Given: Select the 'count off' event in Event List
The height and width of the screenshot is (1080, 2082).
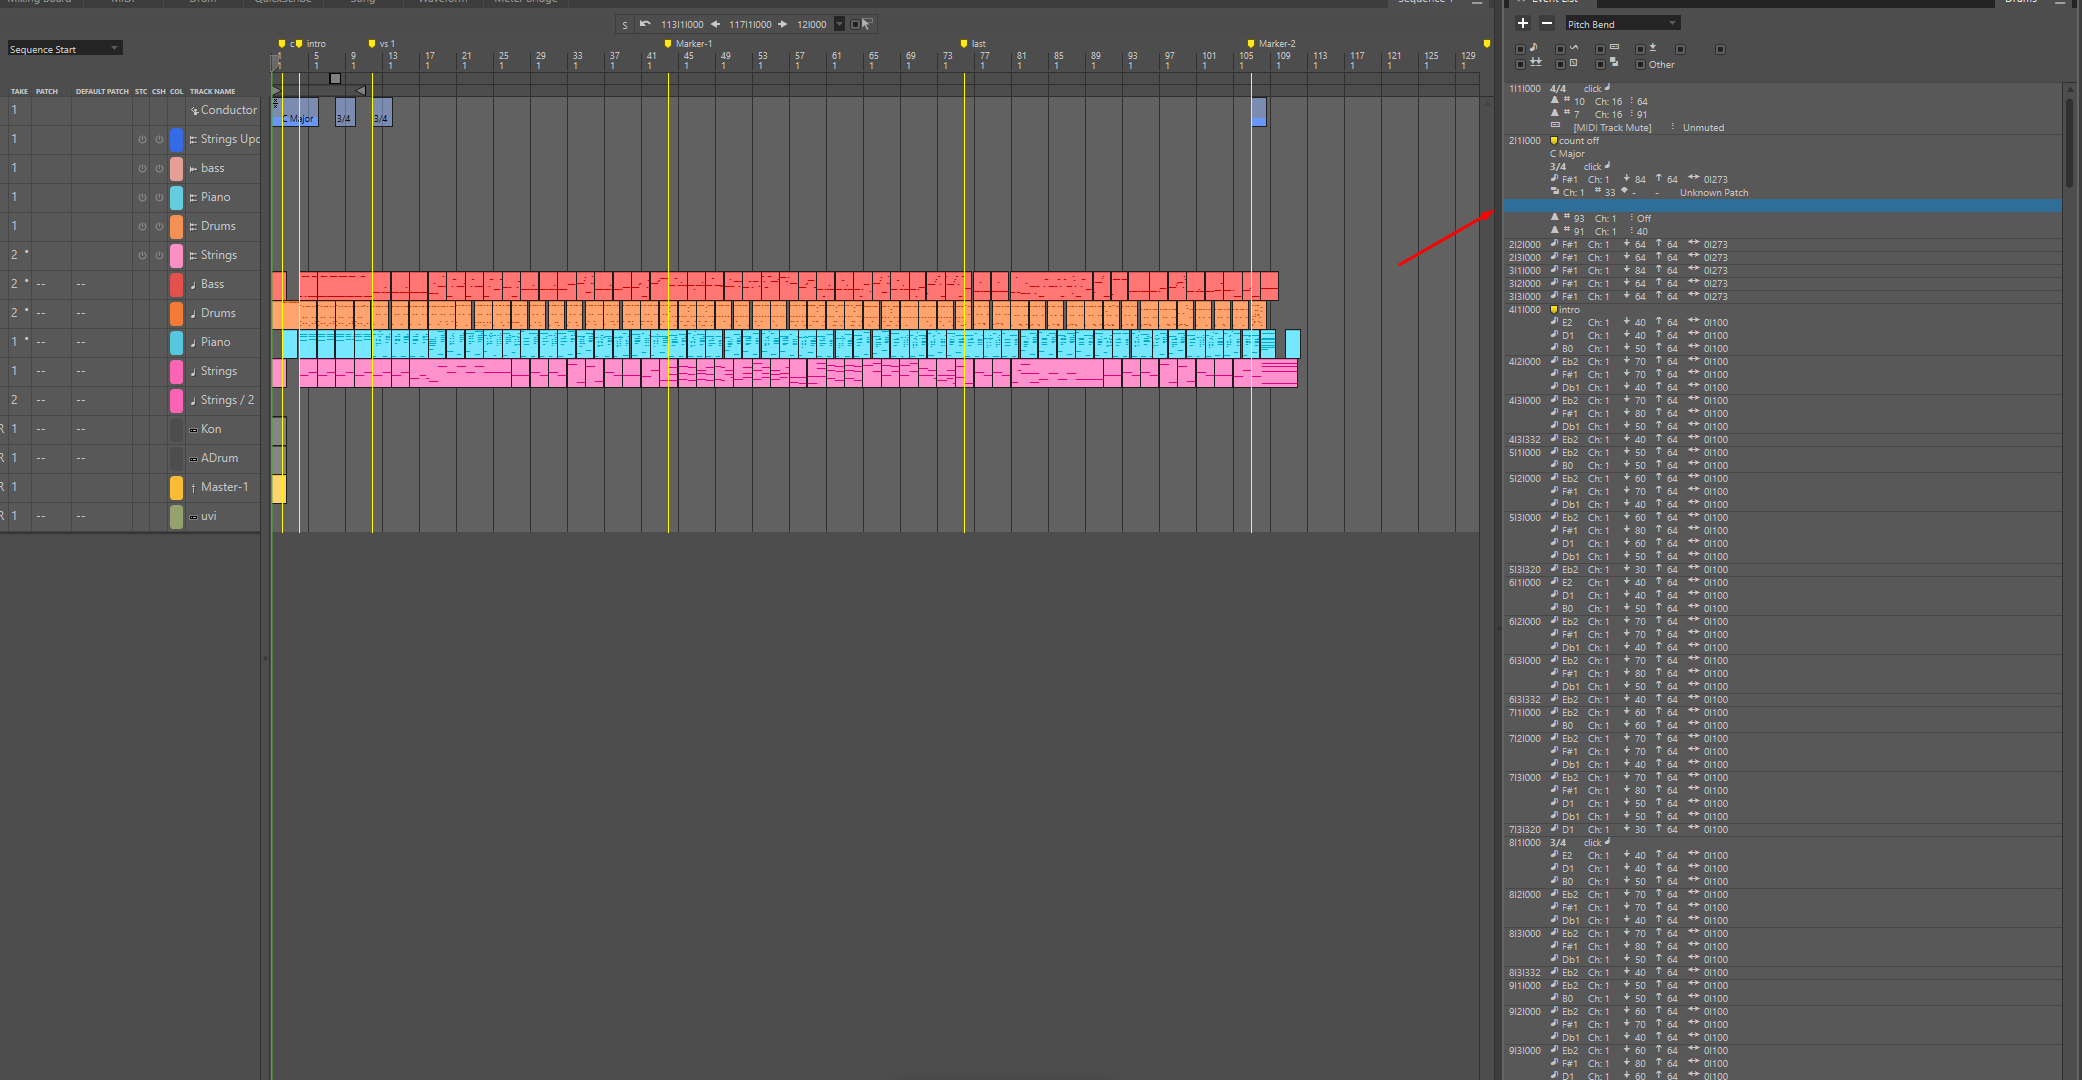Looking at the screenshot, I should coord(1579,141).
